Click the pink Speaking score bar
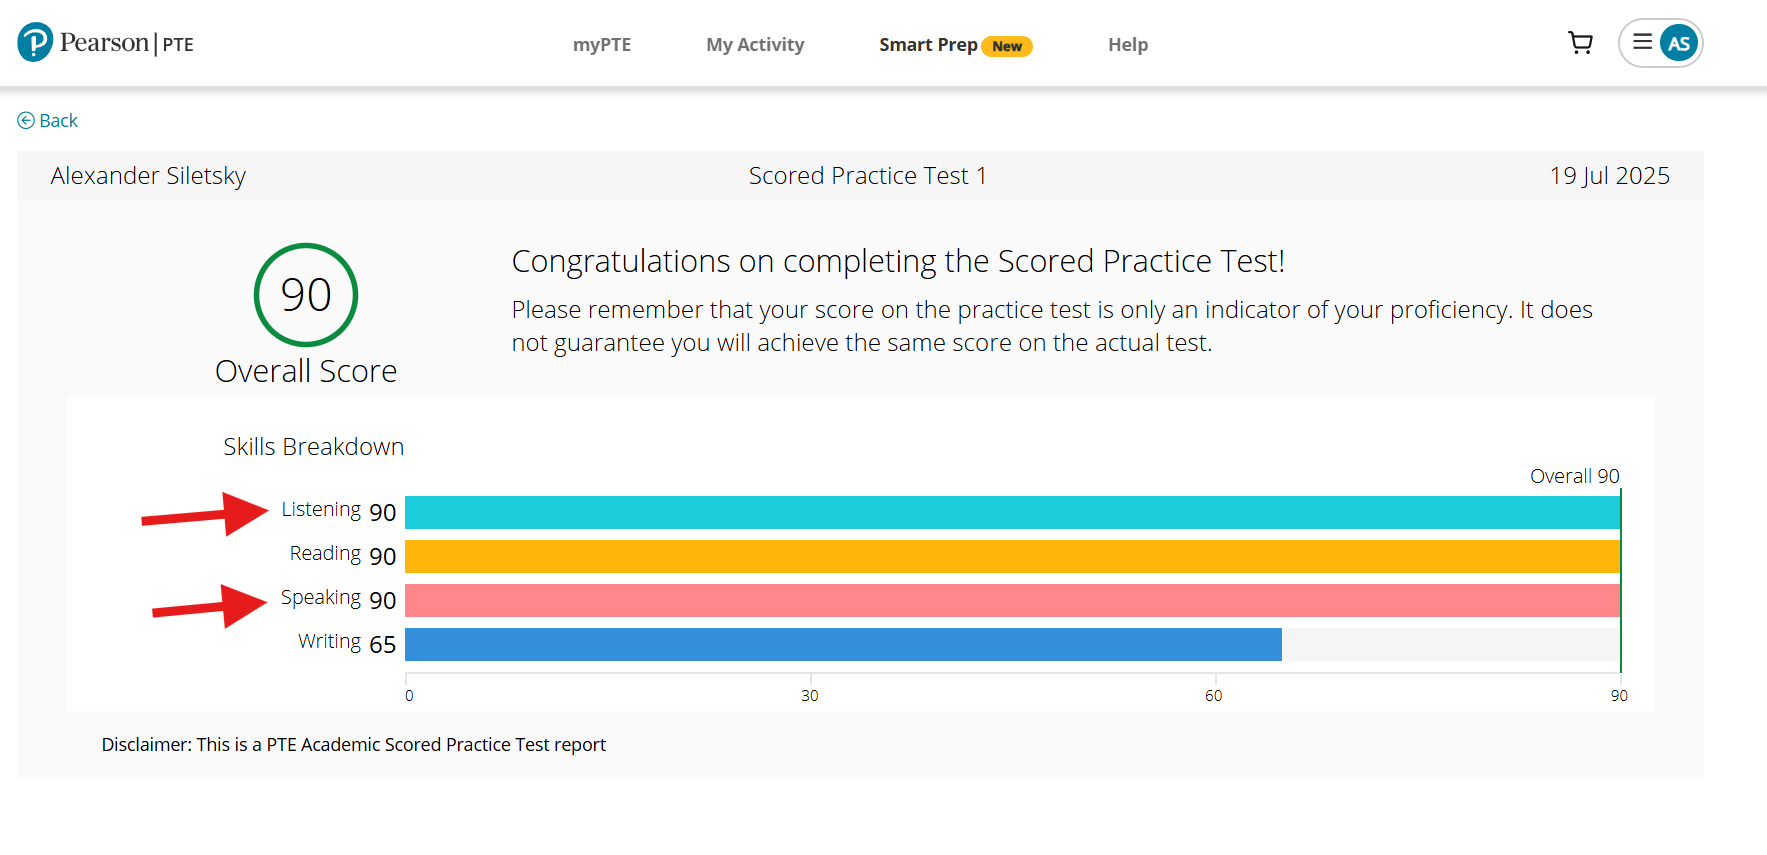This screenshot has width=1767, height=855. coord(1012,600)
